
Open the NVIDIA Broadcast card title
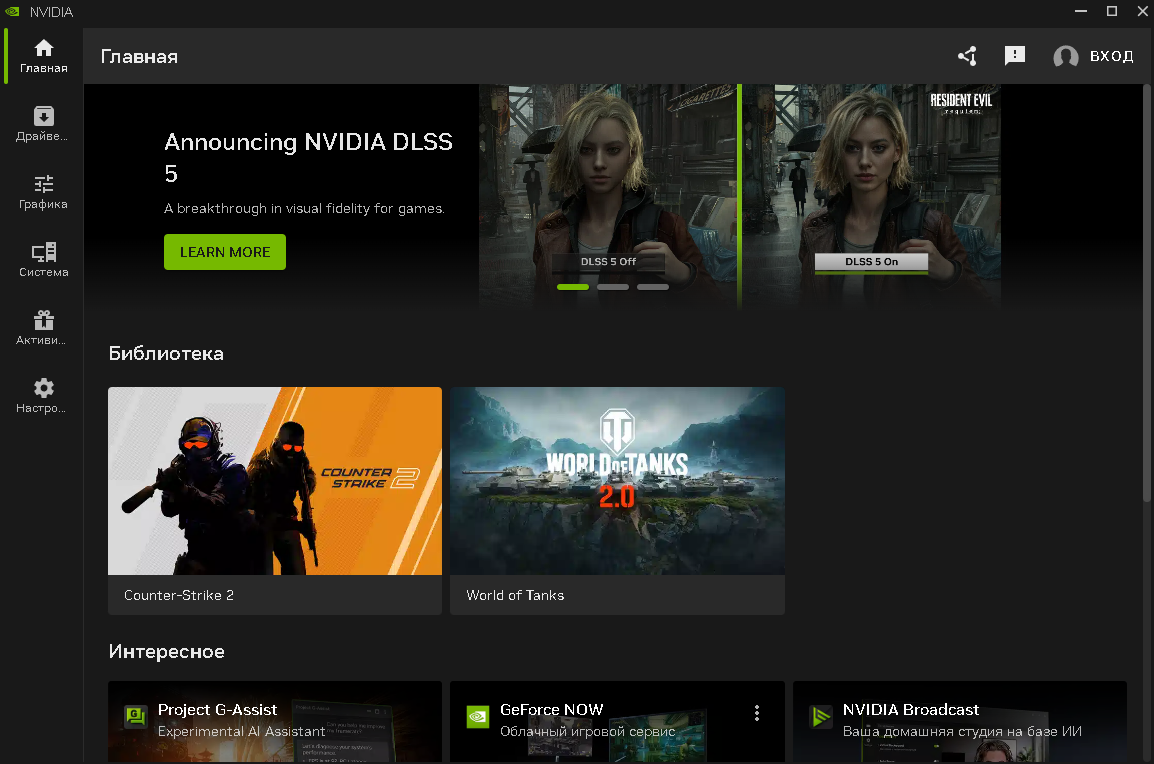[910, 710]
